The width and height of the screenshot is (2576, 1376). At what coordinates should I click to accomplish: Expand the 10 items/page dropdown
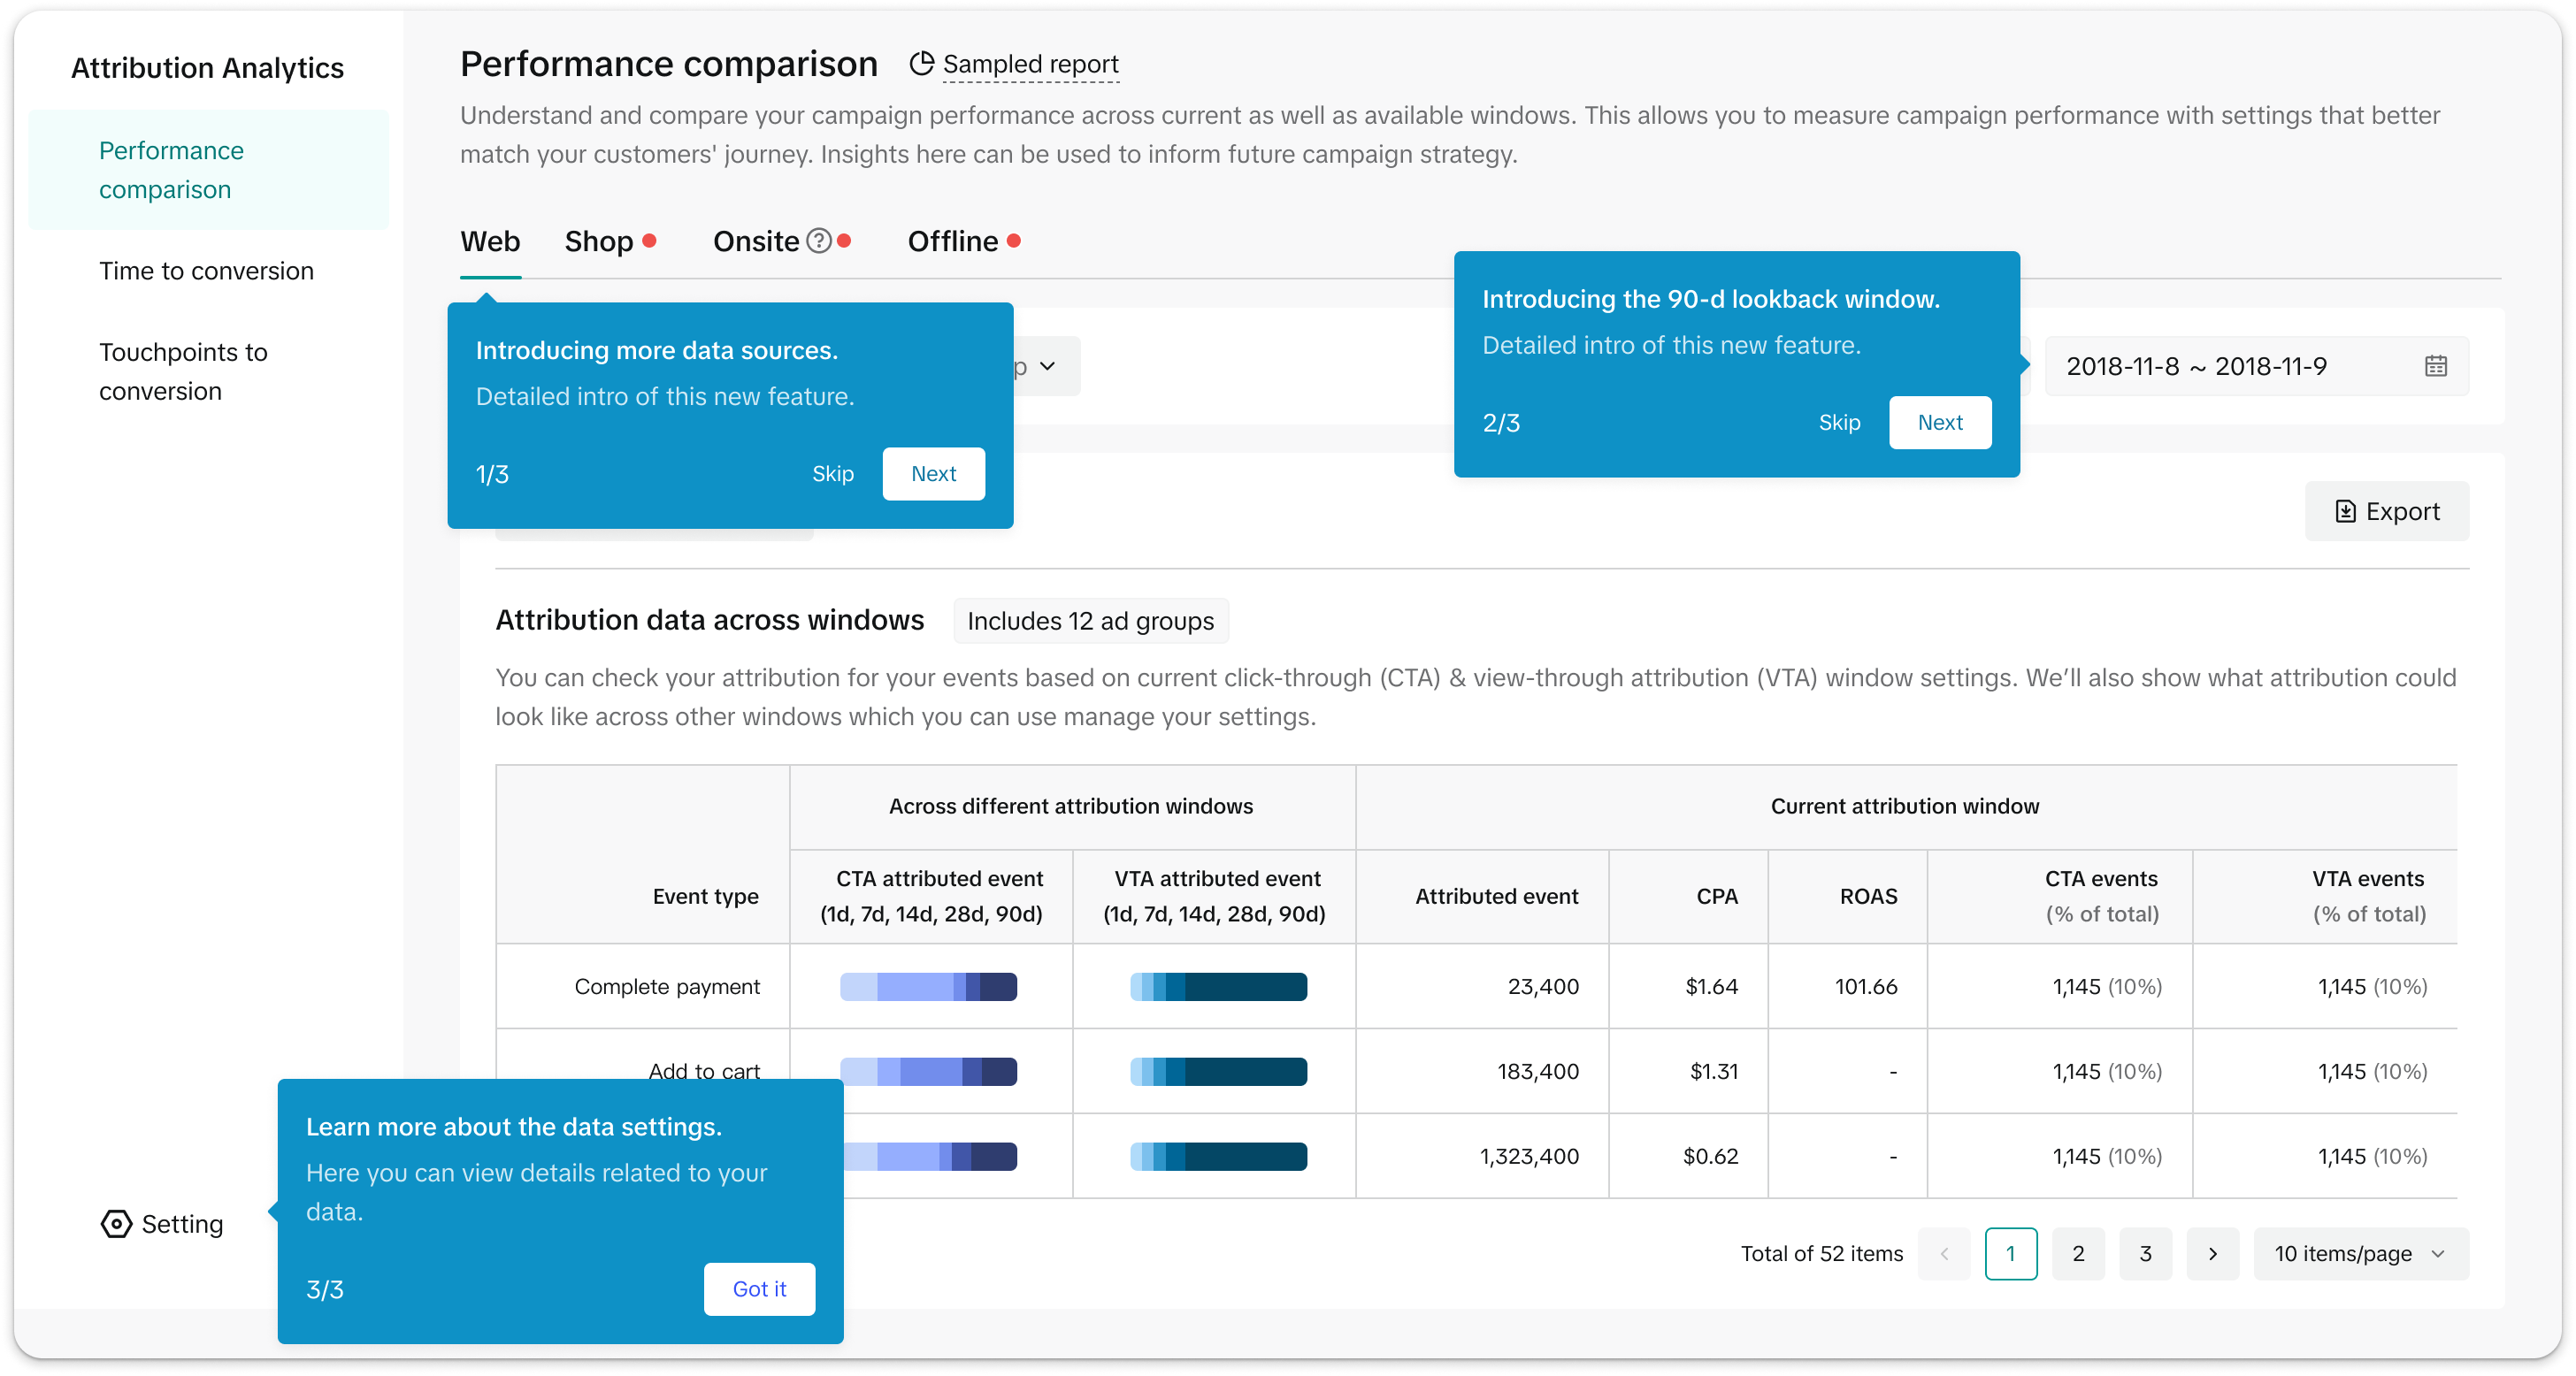pyautogui.click(x=2360, y=1254)
